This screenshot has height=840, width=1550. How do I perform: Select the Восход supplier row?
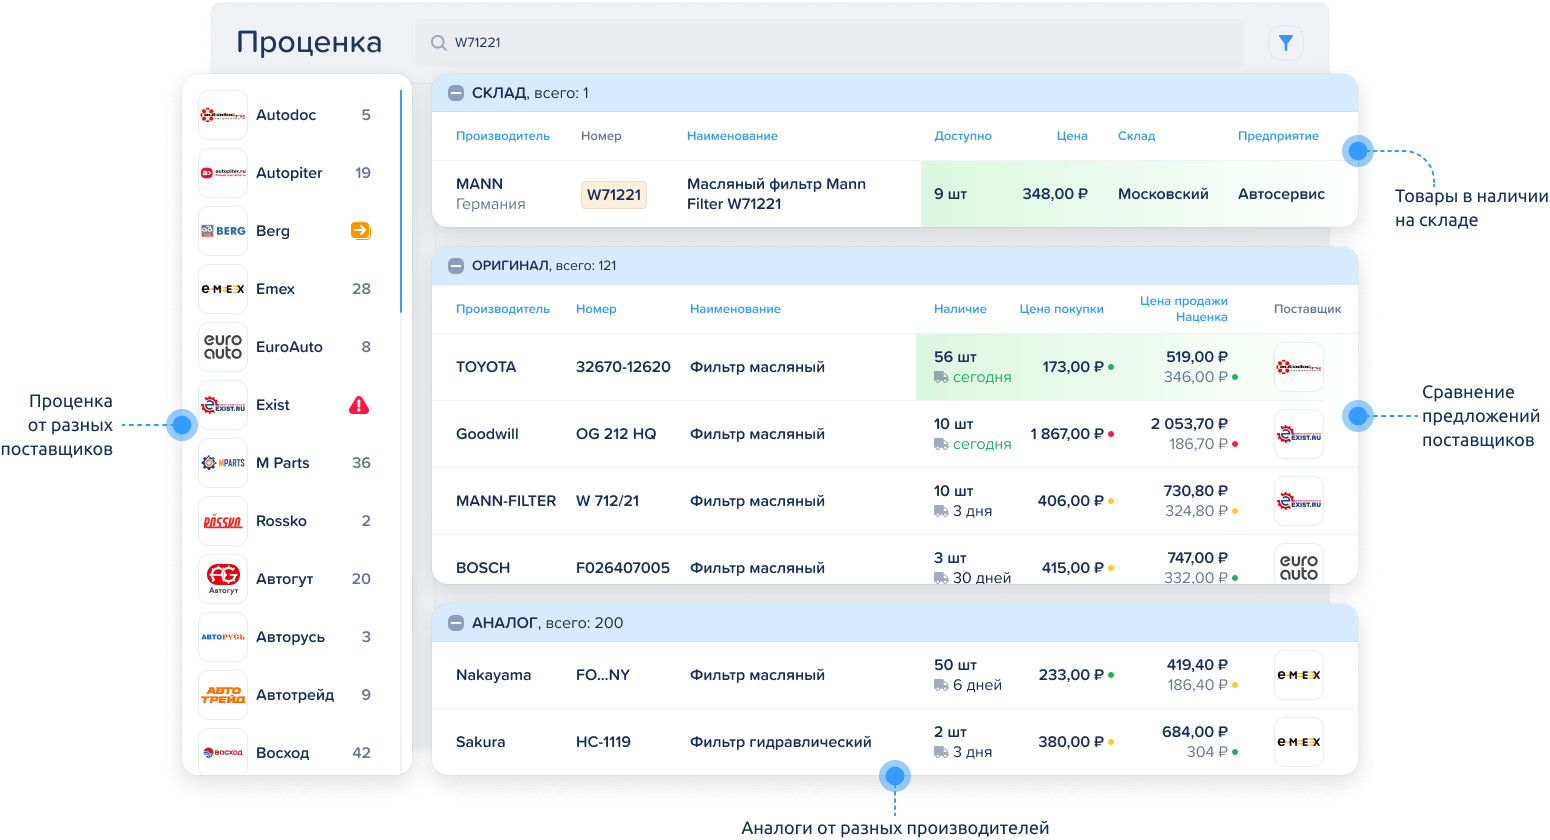pyautogui.click(x=291, y=751)
